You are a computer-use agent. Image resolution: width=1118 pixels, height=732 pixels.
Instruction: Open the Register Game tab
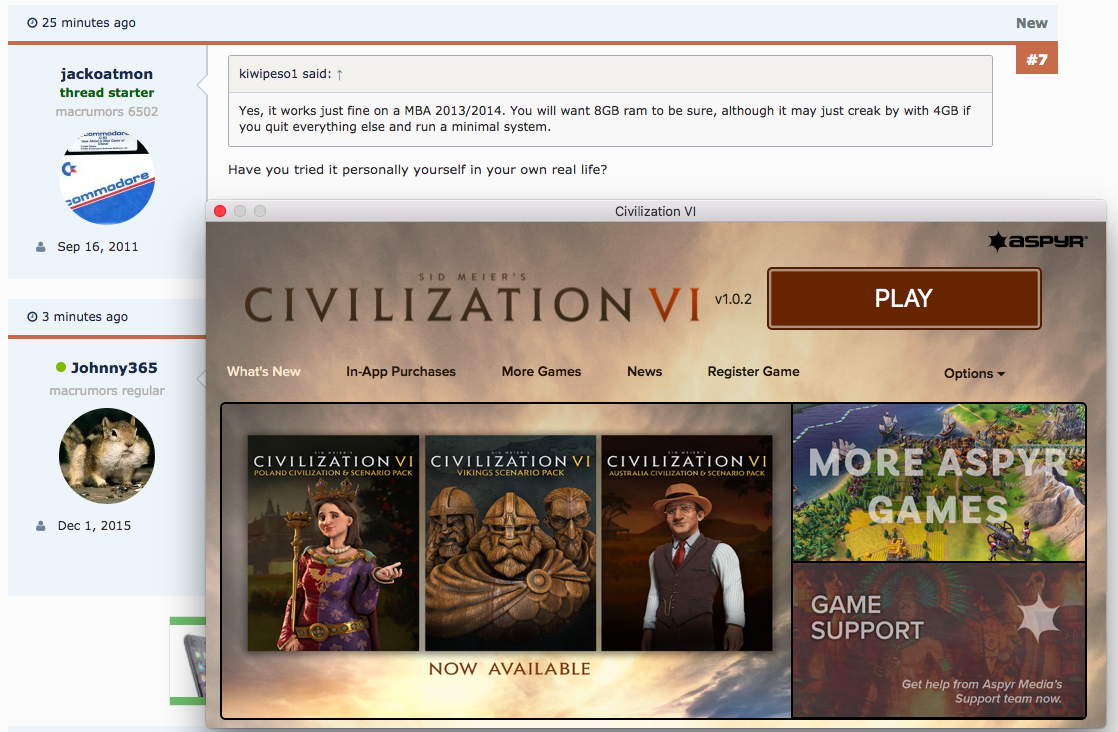pyautogui.click(x=753, y=371)
